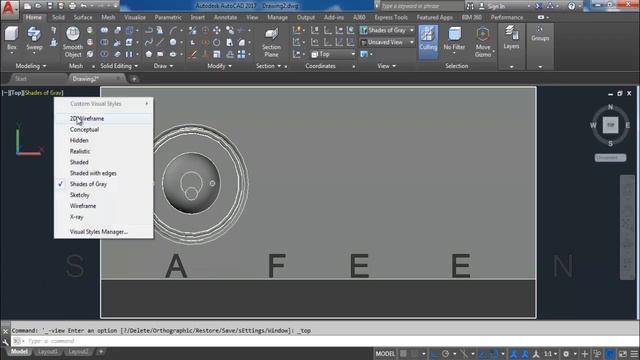Click the navigation bar on the right edge
Viewport: 640px width, 360px height.
[627, 227]
